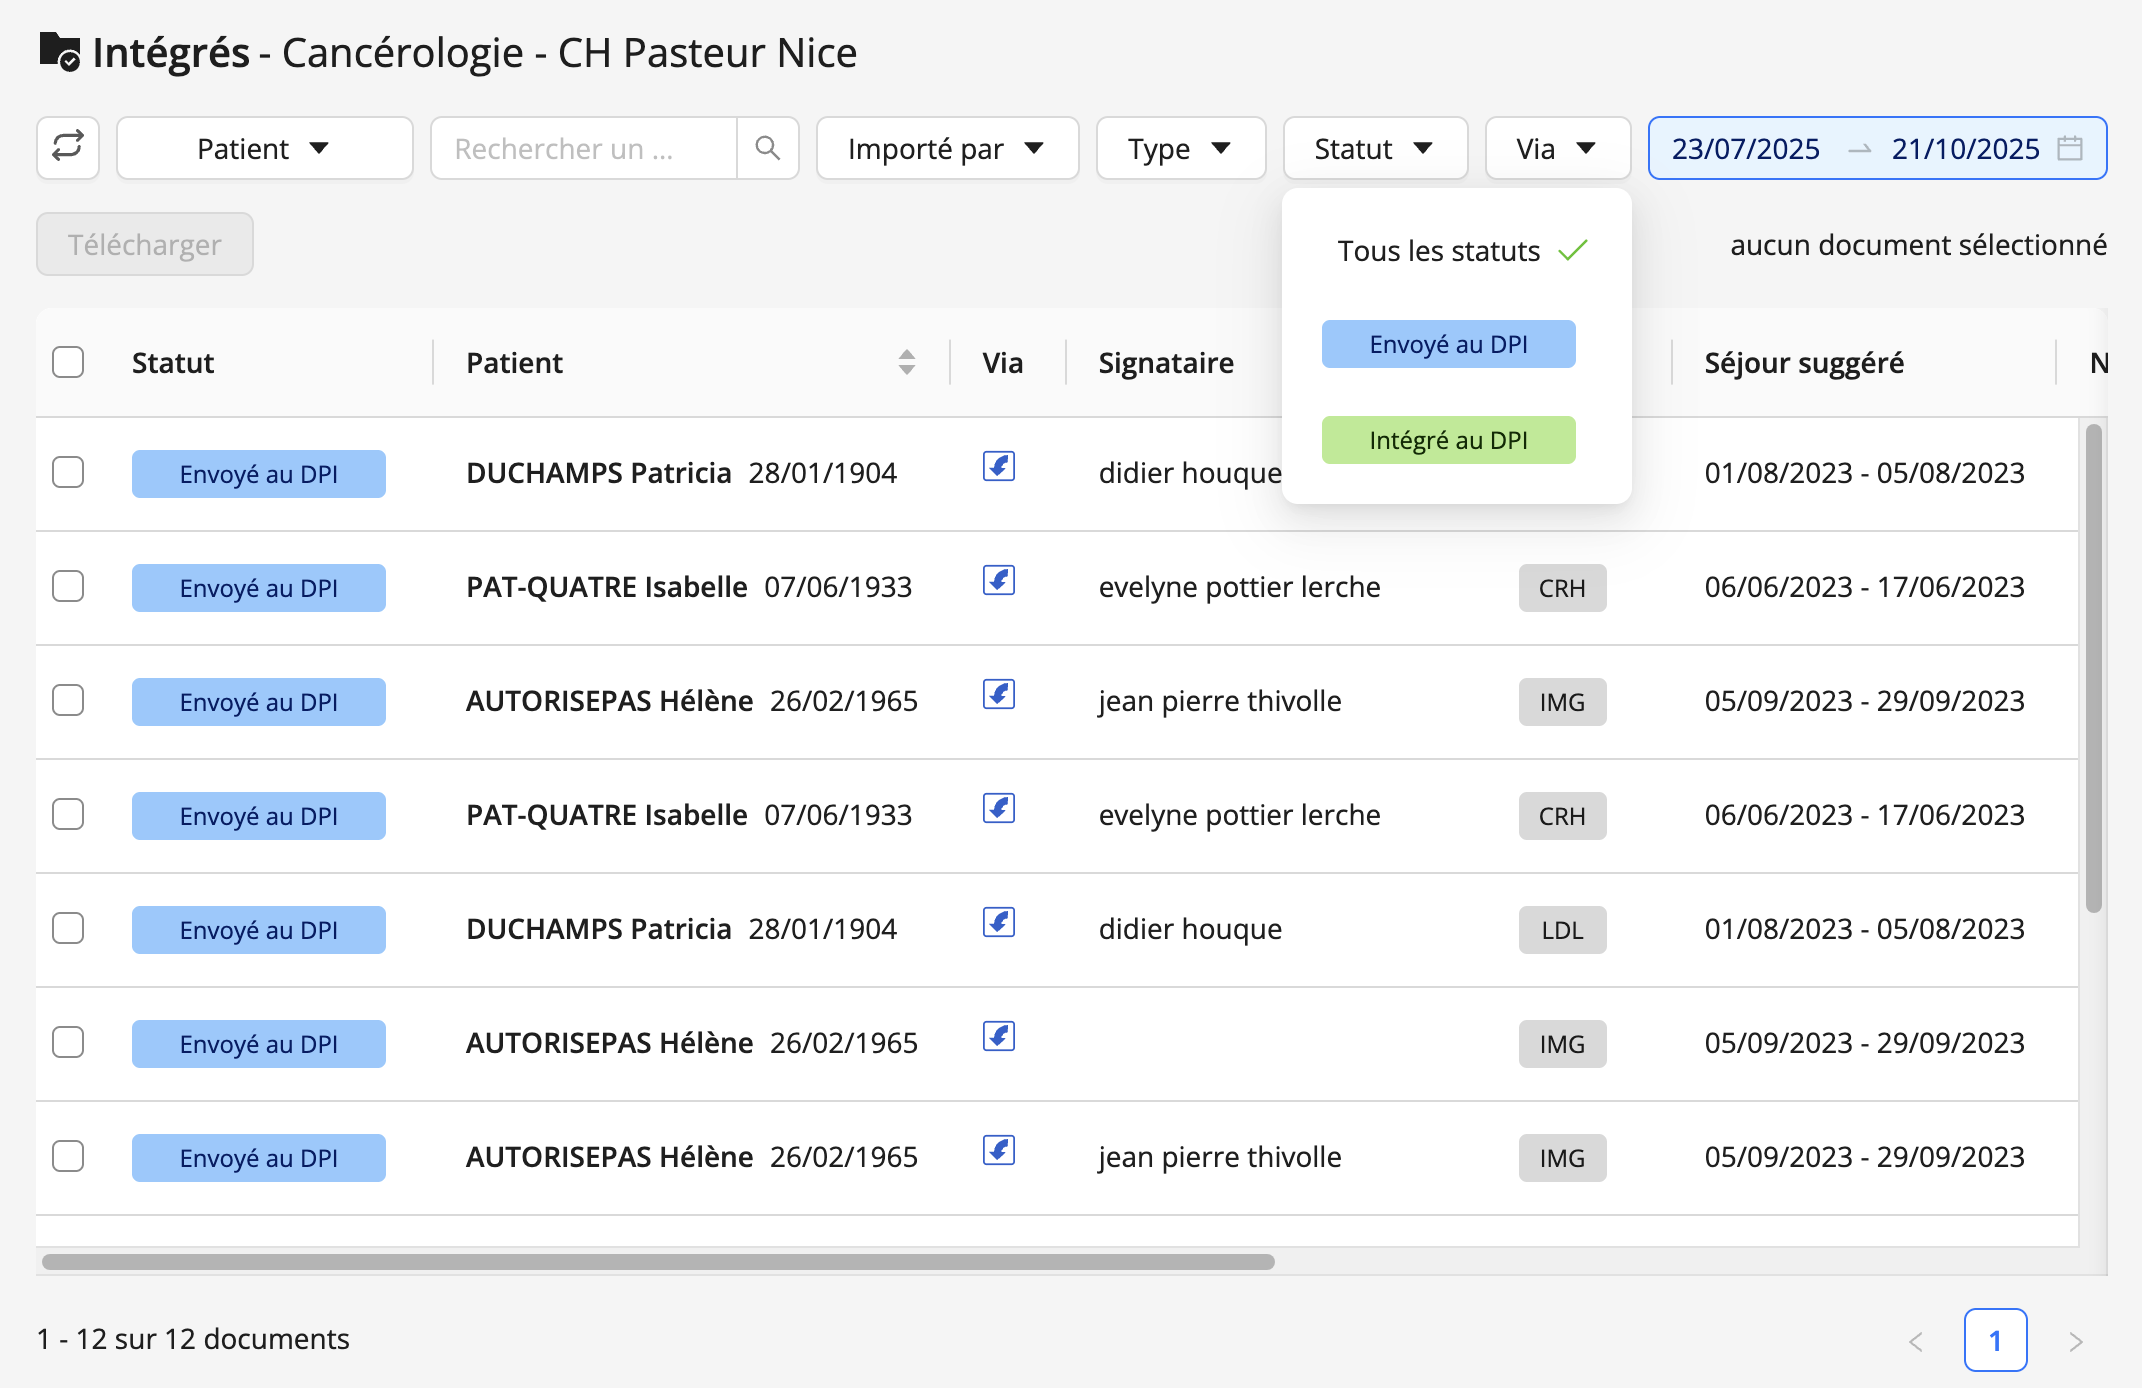
Task: Click the horizontal scrollbar under the table
Action: pos(658,1262)
